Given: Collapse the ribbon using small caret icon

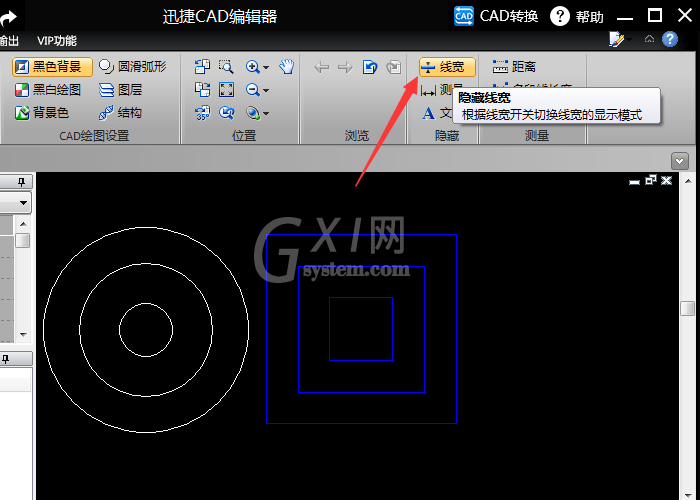Looking at the screenshot, I should click(650, 39).
